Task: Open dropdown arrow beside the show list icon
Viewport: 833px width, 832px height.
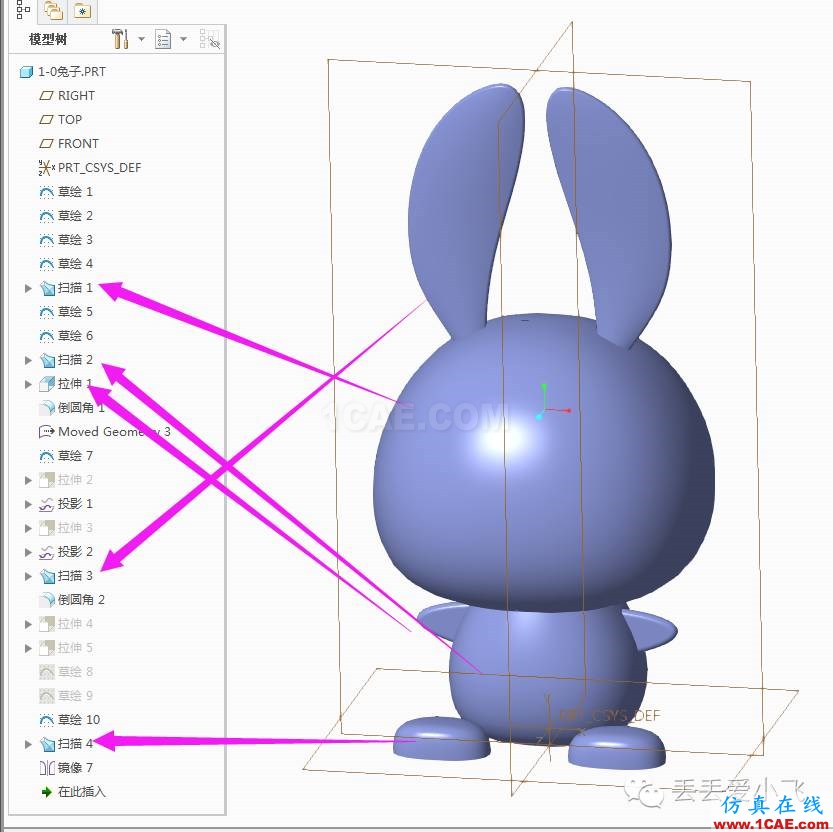Action: (x=183, y=39)
